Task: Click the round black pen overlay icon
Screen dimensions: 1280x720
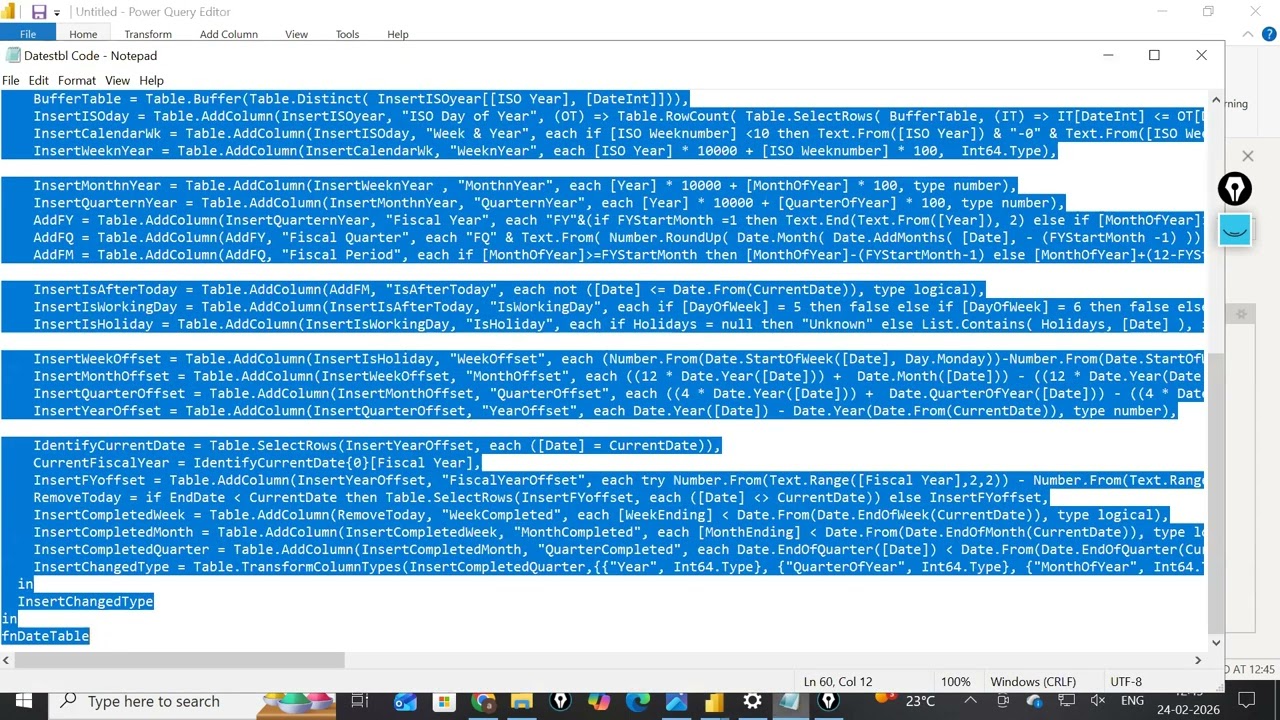Action: click(x=1235, y=189)
